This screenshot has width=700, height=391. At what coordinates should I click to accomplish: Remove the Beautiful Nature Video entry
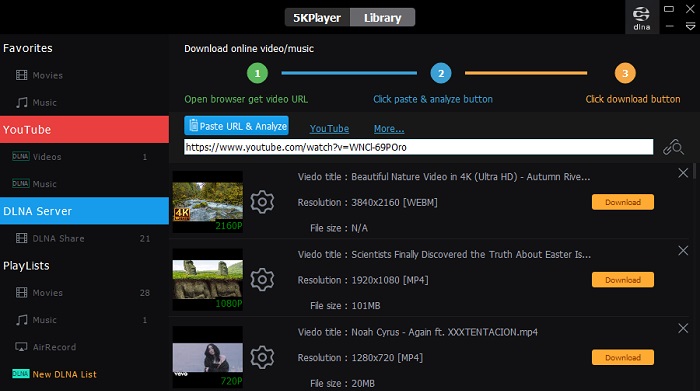[x=683, y=173]
